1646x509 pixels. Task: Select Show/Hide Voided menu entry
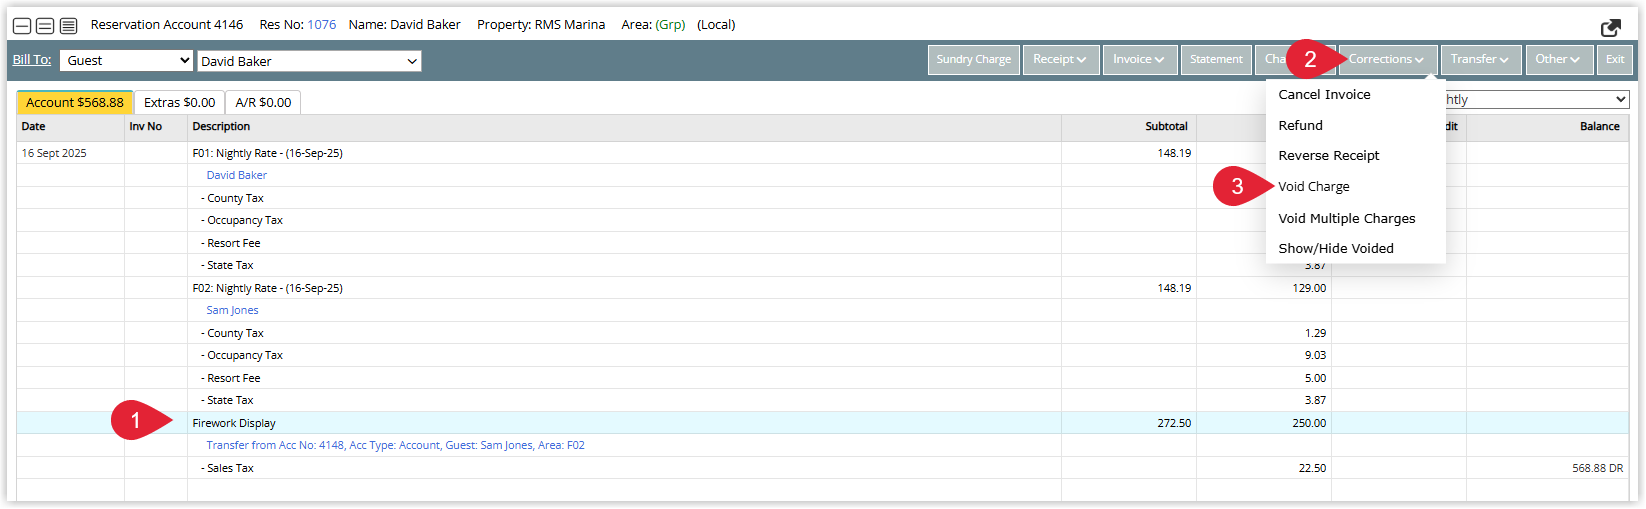coord(1335,249)
